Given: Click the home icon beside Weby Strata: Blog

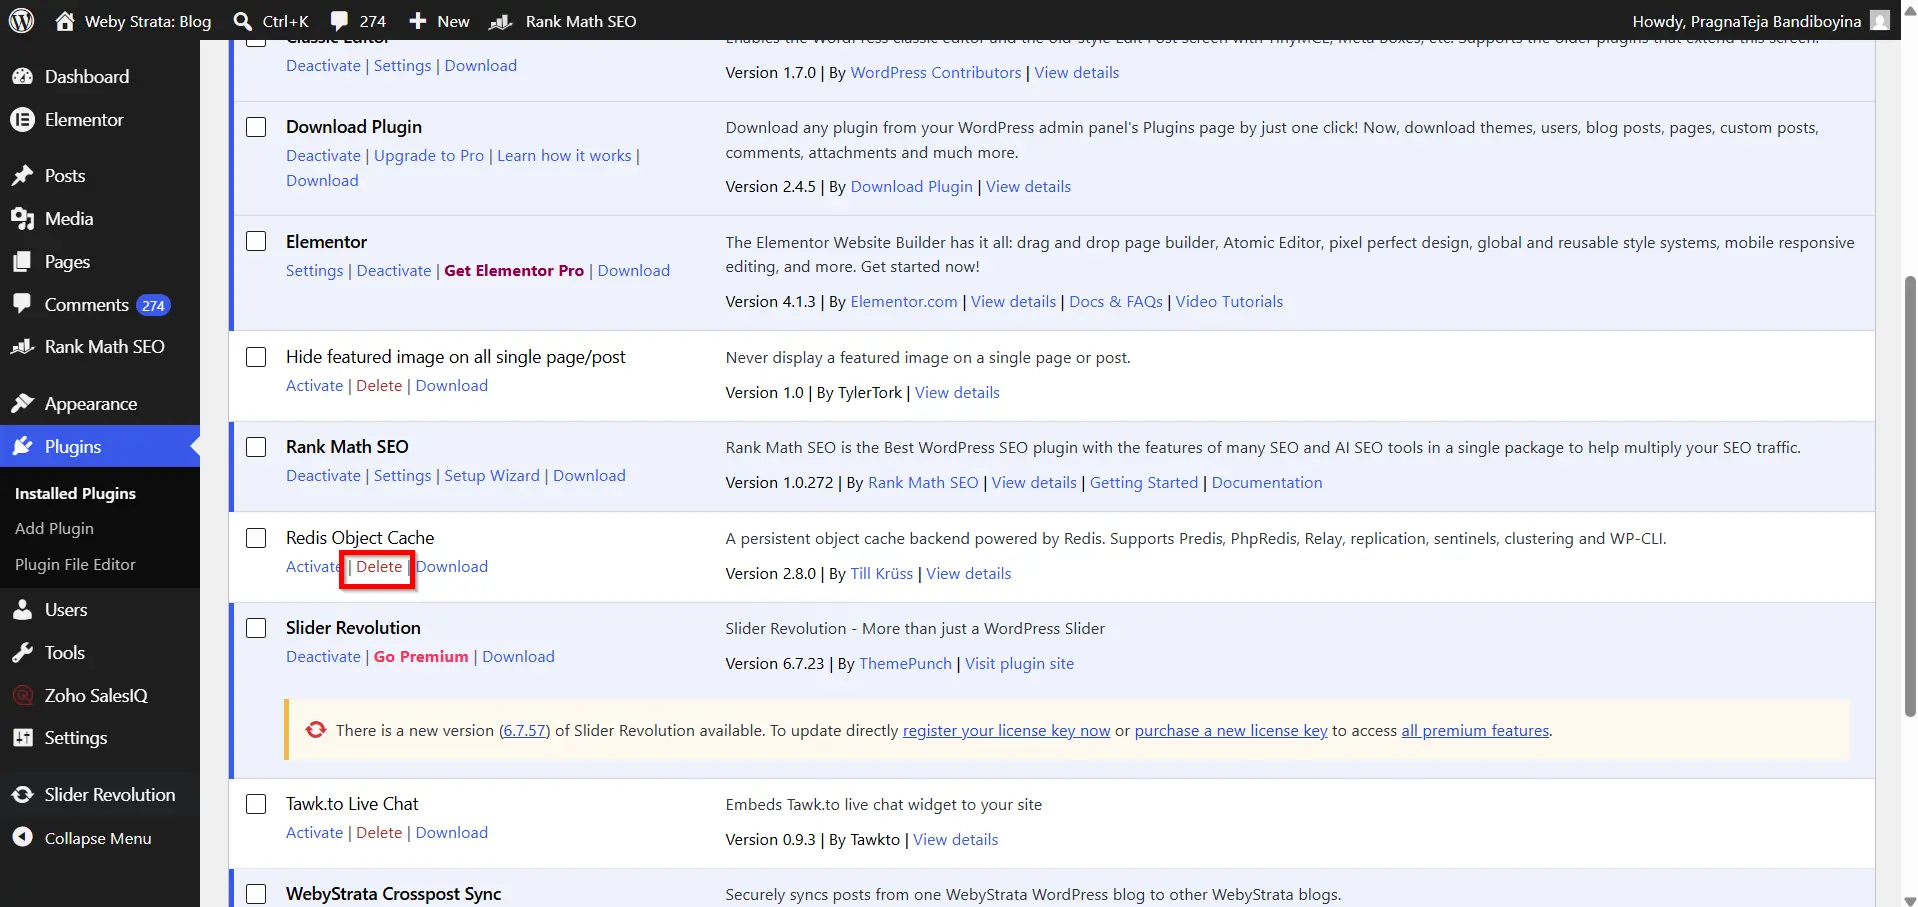Looking at the screenshot, I should tap(65, 21).
